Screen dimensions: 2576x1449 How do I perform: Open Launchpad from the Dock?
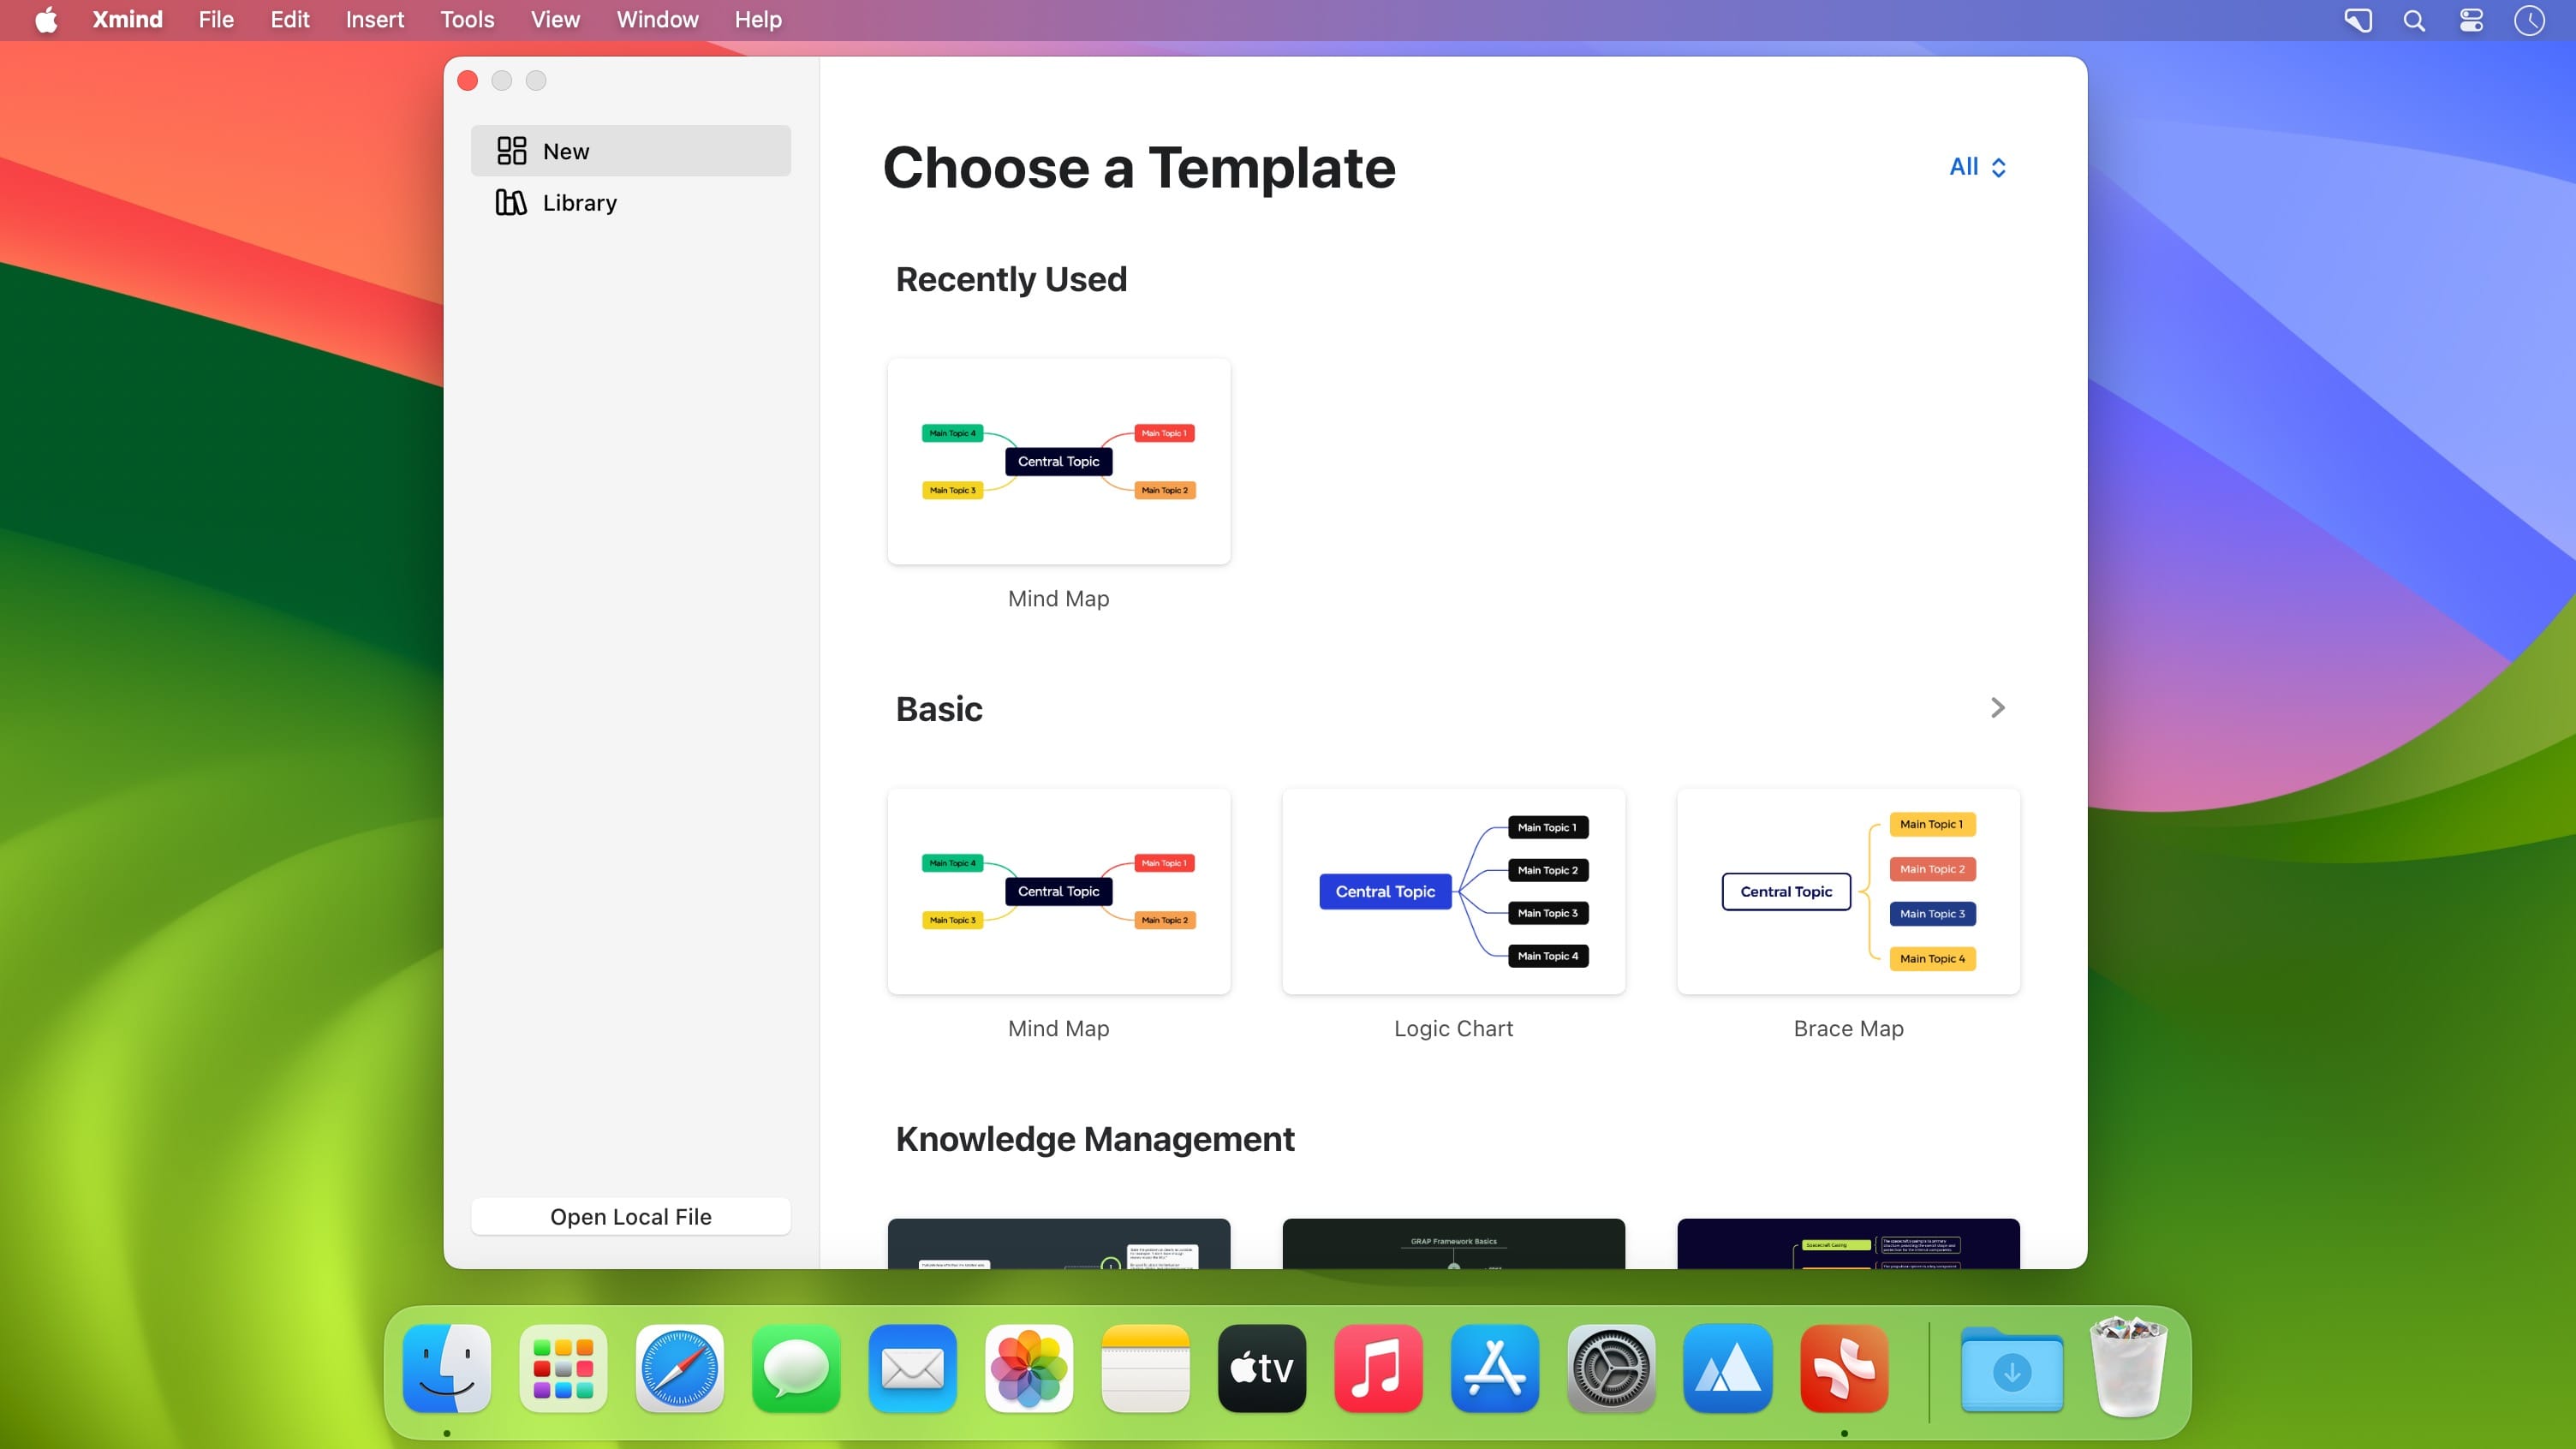click(563, 1368)
